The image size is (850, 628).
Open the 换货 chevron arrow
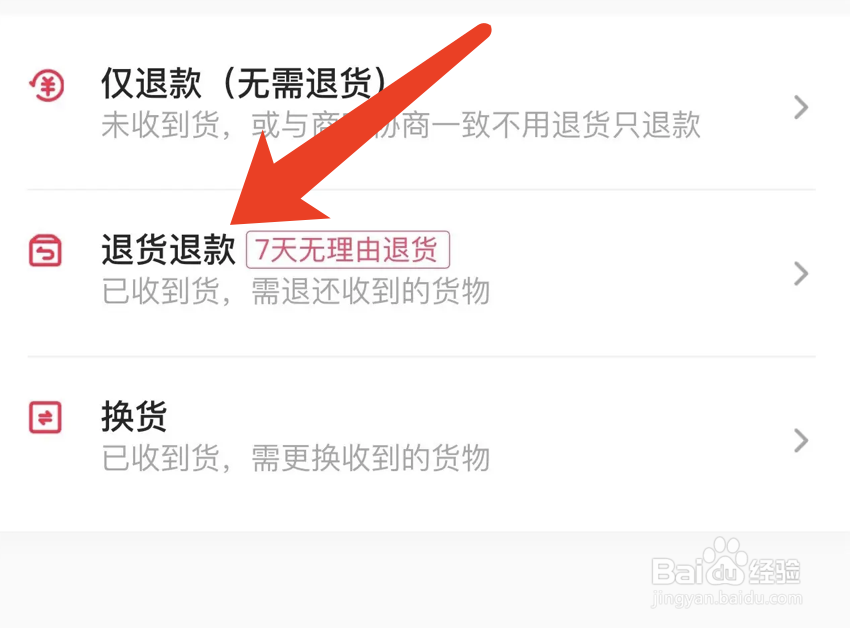coord(801,440)
